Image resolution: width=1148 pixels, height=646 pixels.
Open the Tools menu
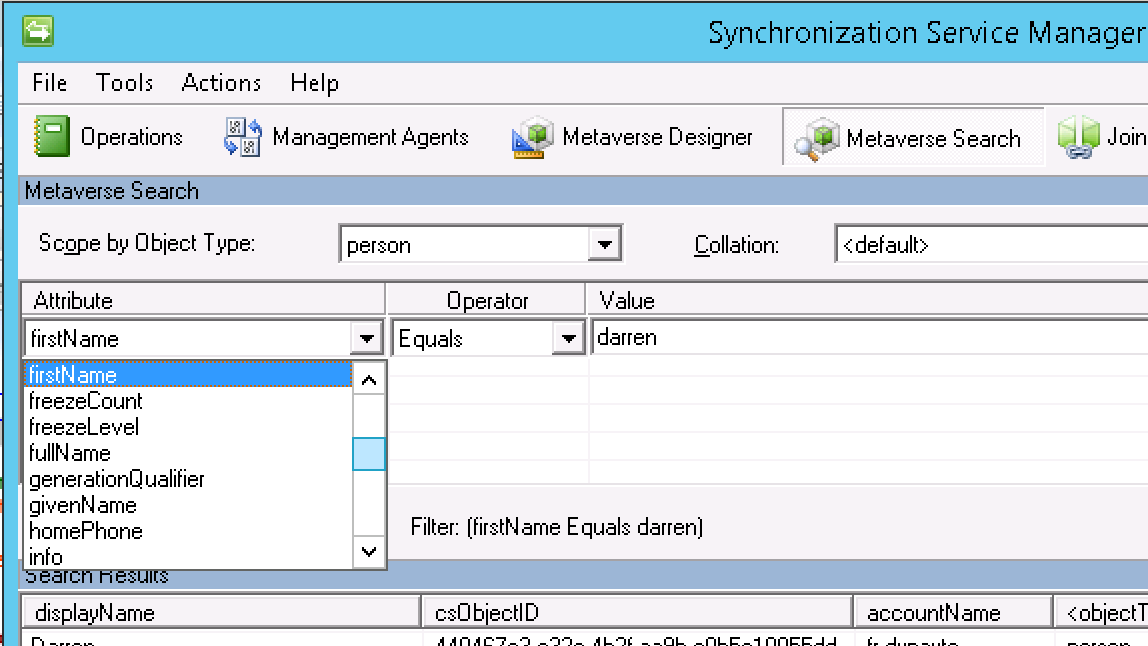click(124, 83)
